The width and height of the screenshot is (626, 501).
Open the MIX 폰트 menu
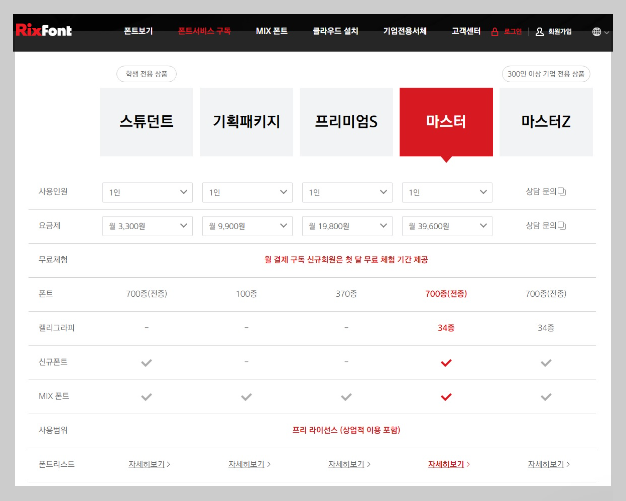pyautogui.click(x=271, y=31)
